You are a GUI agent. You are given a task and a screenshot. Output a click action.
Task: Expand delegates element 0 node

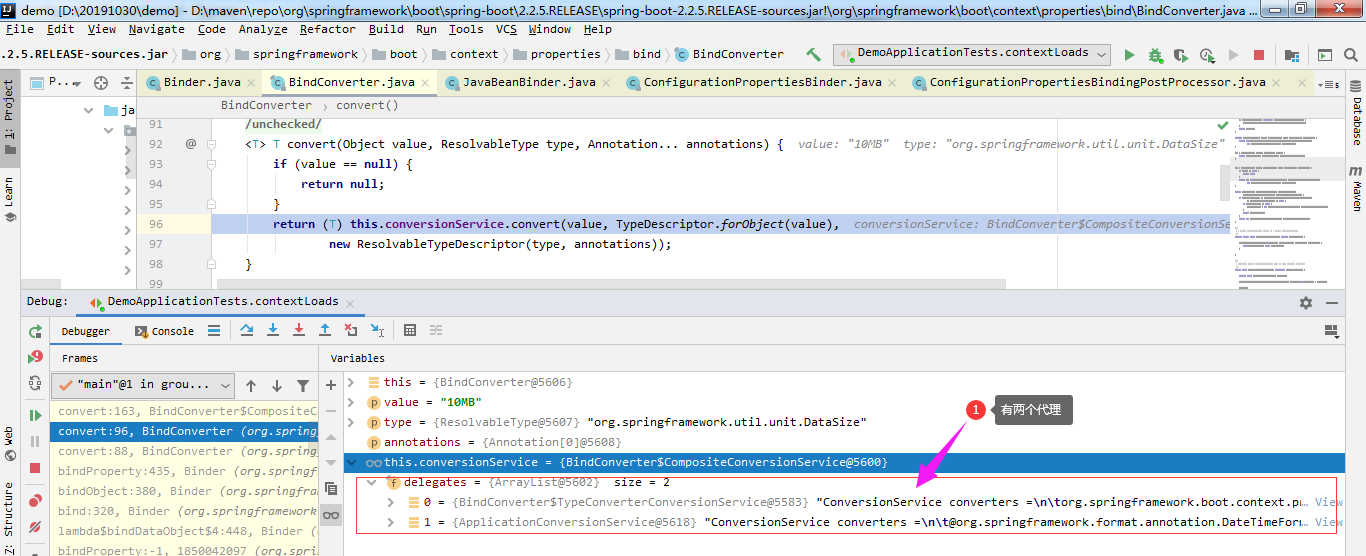[x=391, y=502]
